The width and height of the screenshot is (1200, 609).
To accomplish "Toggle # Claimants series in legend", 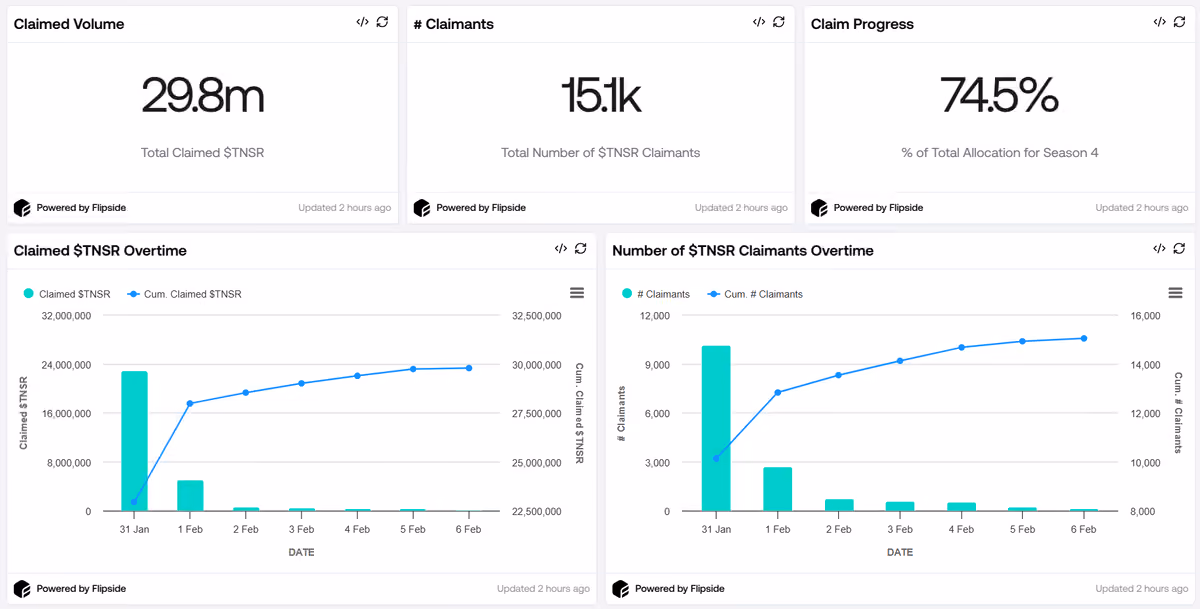I will 655,294.
